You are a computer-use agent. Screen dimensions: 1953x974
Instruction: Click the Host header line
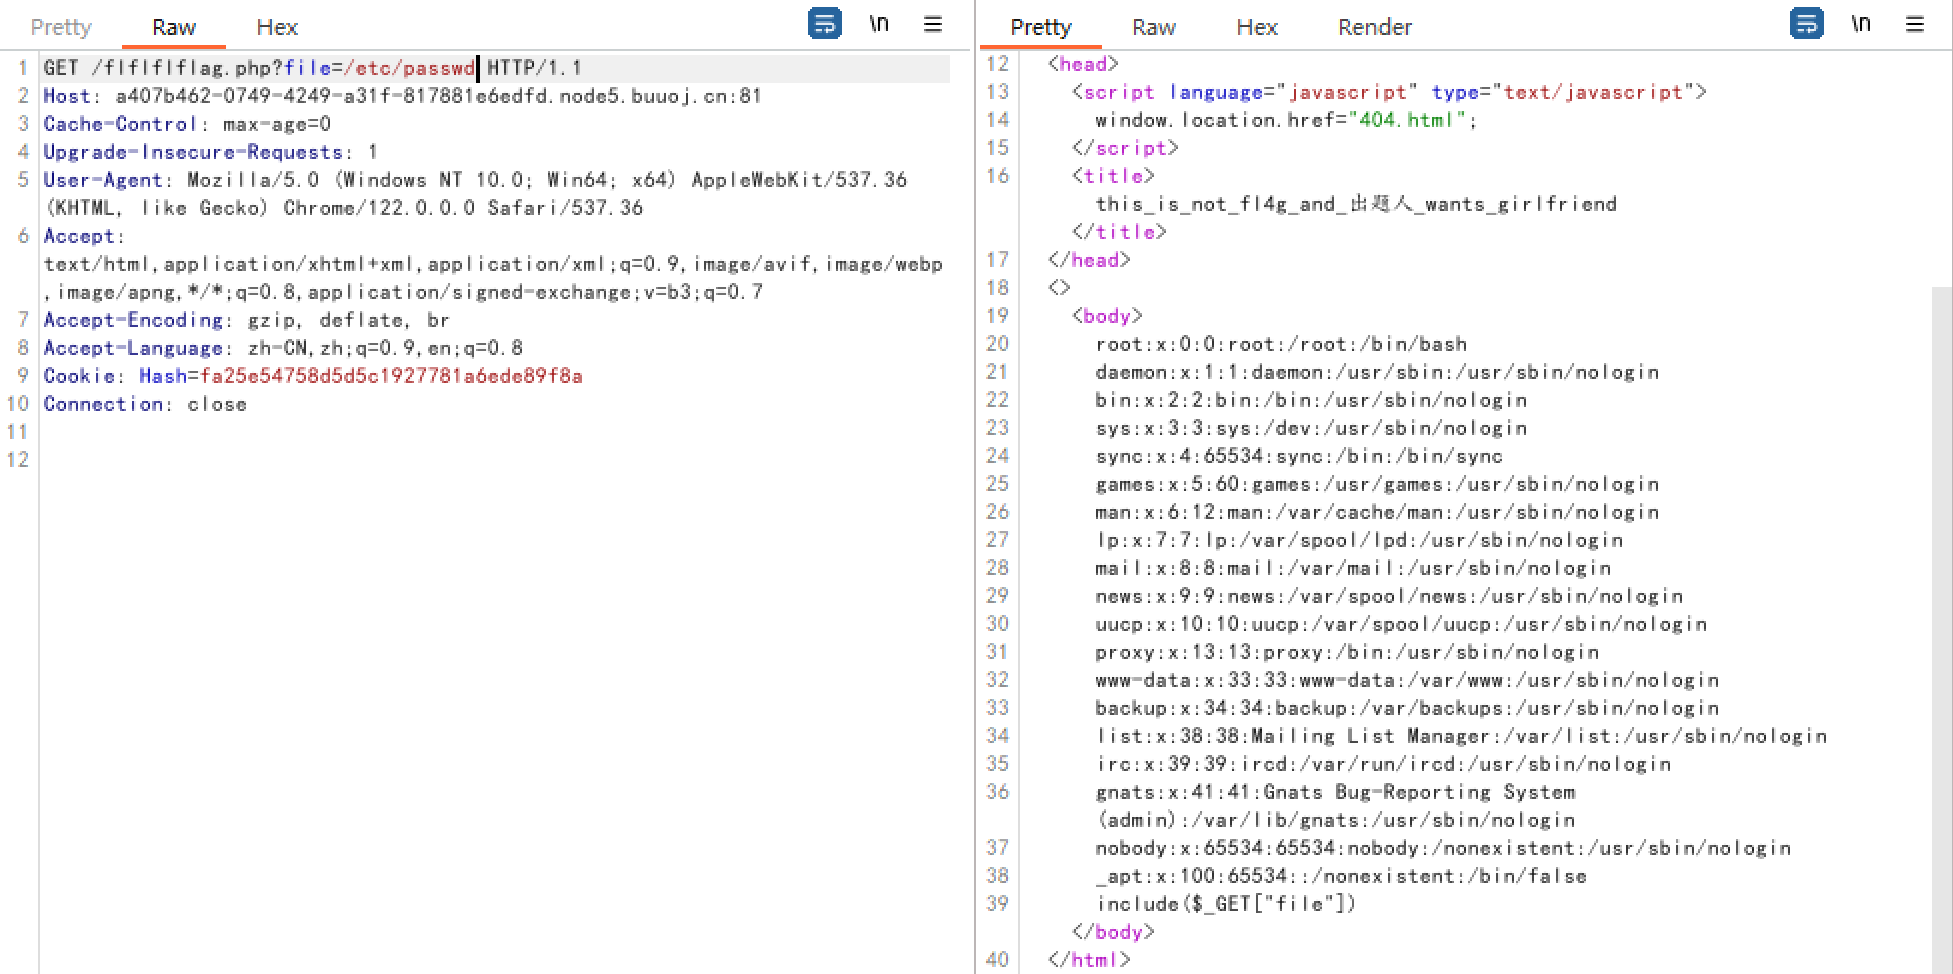coord(402,96)
